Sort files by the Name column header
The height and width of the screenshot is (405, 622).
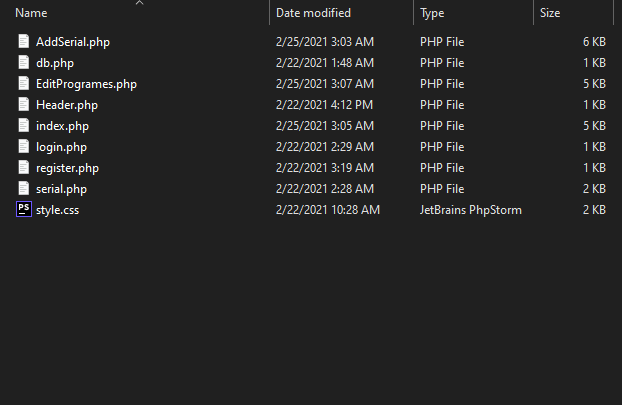coord(32,13)
